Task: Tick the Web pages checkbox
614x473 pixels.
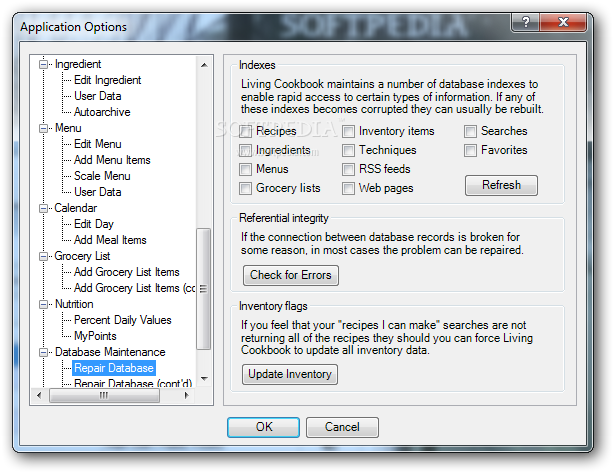Action: [x=349, y=188]
